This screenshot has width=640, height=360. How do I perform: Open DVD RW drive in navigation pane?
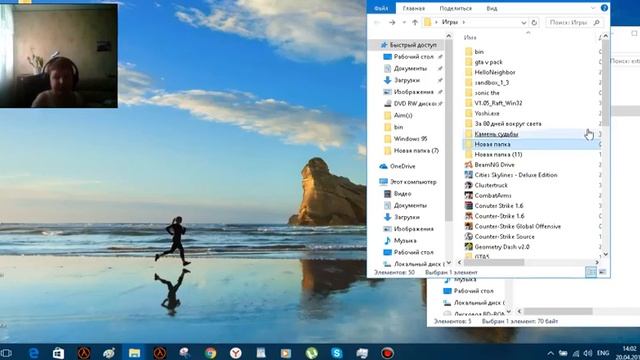coord(415,104)
